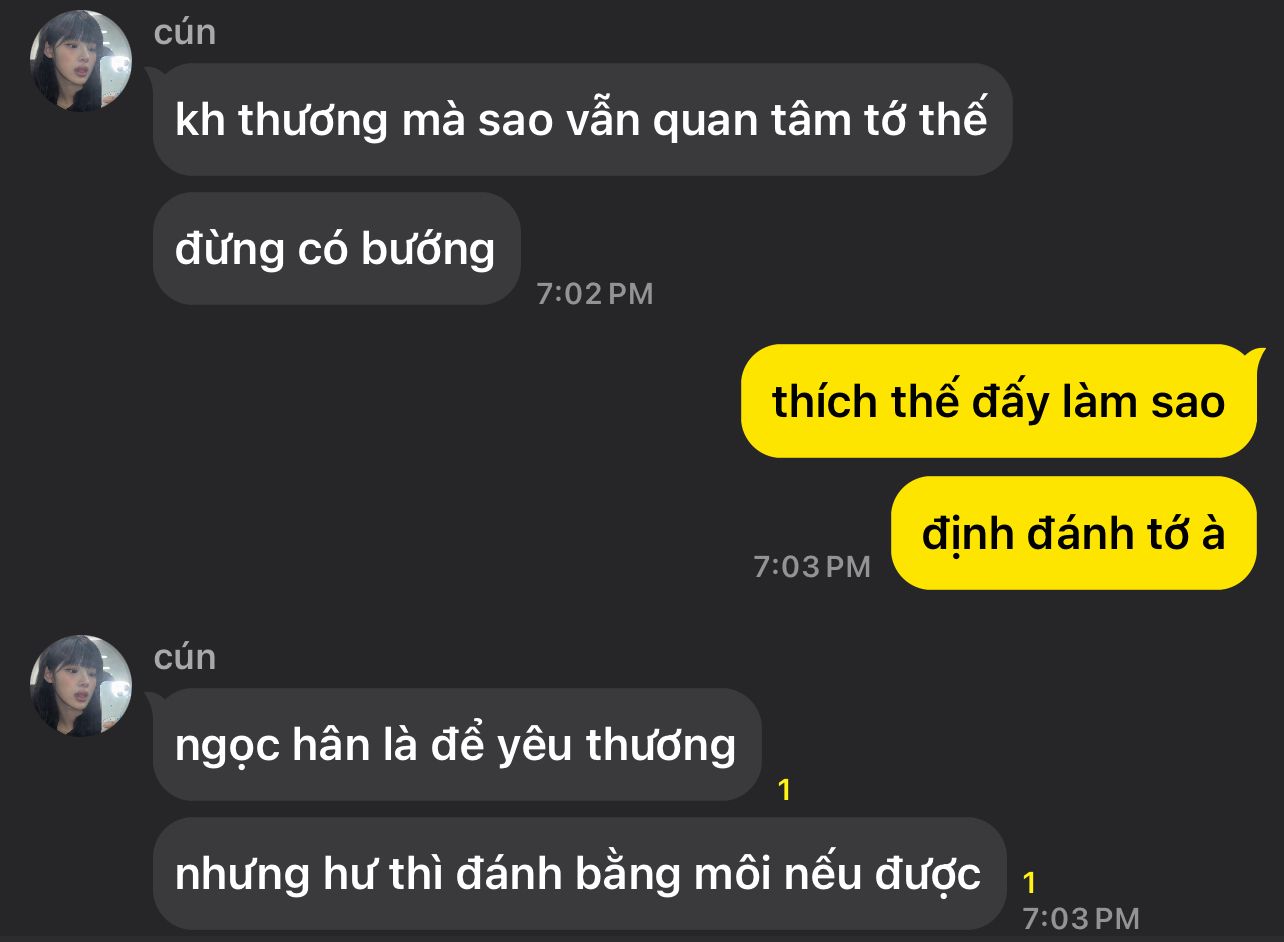Image resolution: width=1284 pixels, height=942 pixels.
Task: Tap sender name 'cún' above 'ngọc hân' message
Action: pos(185,657)
